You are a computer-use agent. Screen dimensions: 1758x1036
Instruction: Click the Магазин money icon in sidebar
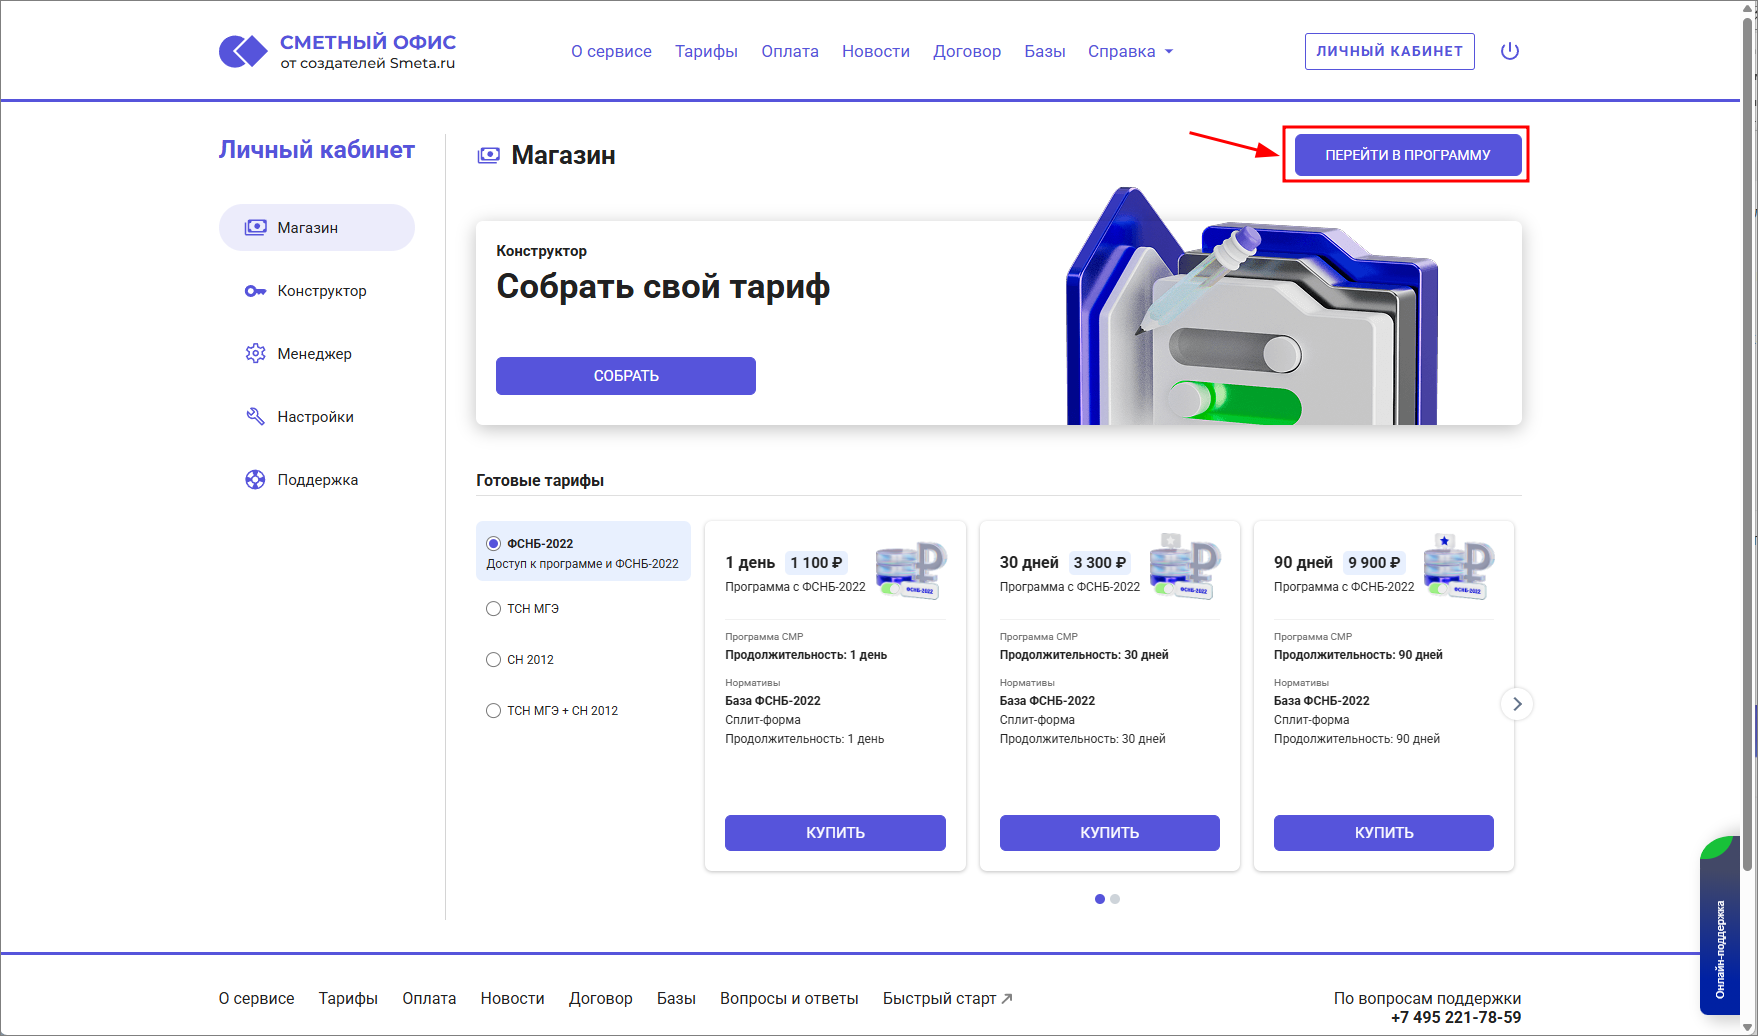[x=256, y=228]
